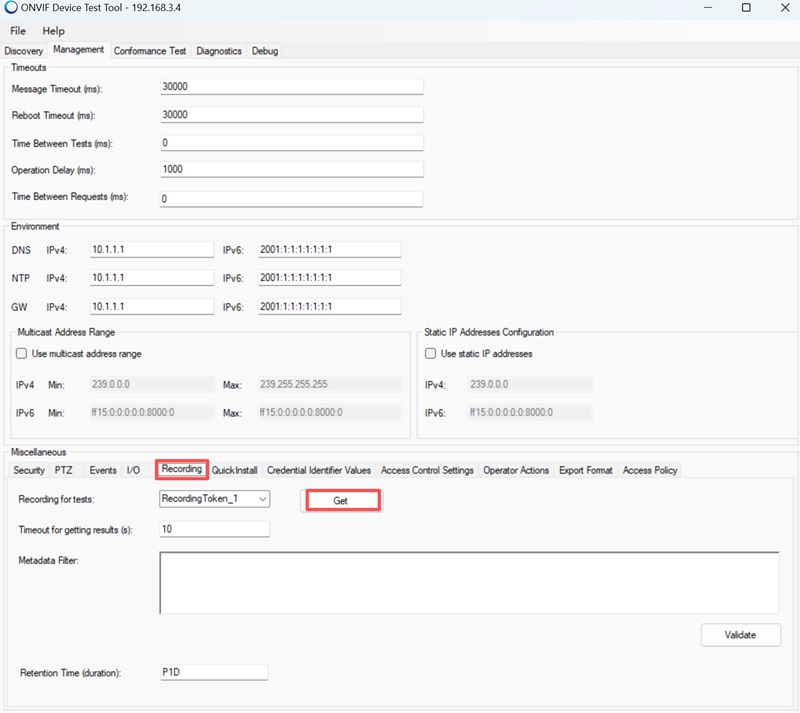Enable Use multicast address range checkbox
This screenshot has height=713, width=800.
tap(22, 353)
